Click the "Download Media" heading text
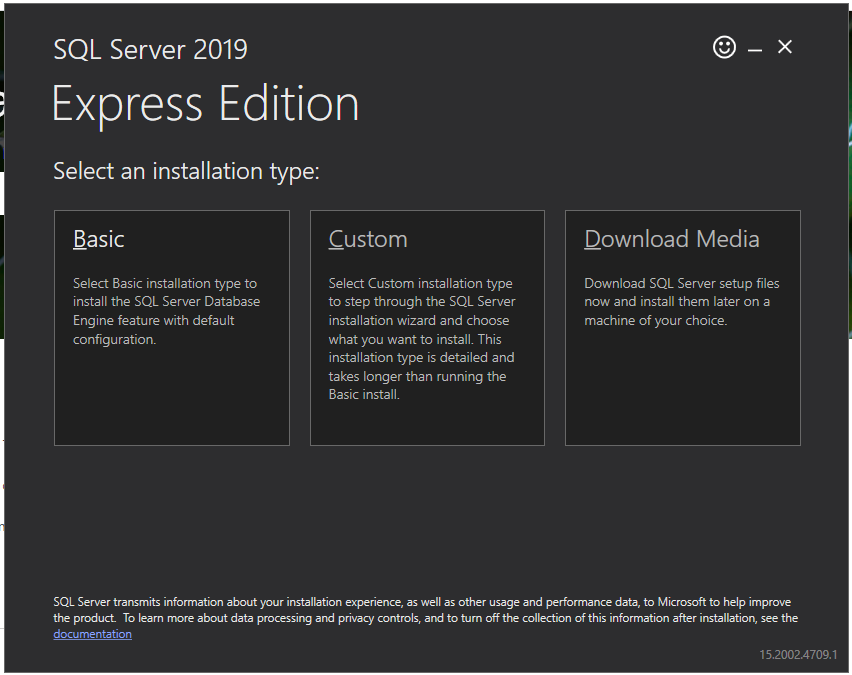Viewport: 852px width, 675px height. [x=671, y=240]
